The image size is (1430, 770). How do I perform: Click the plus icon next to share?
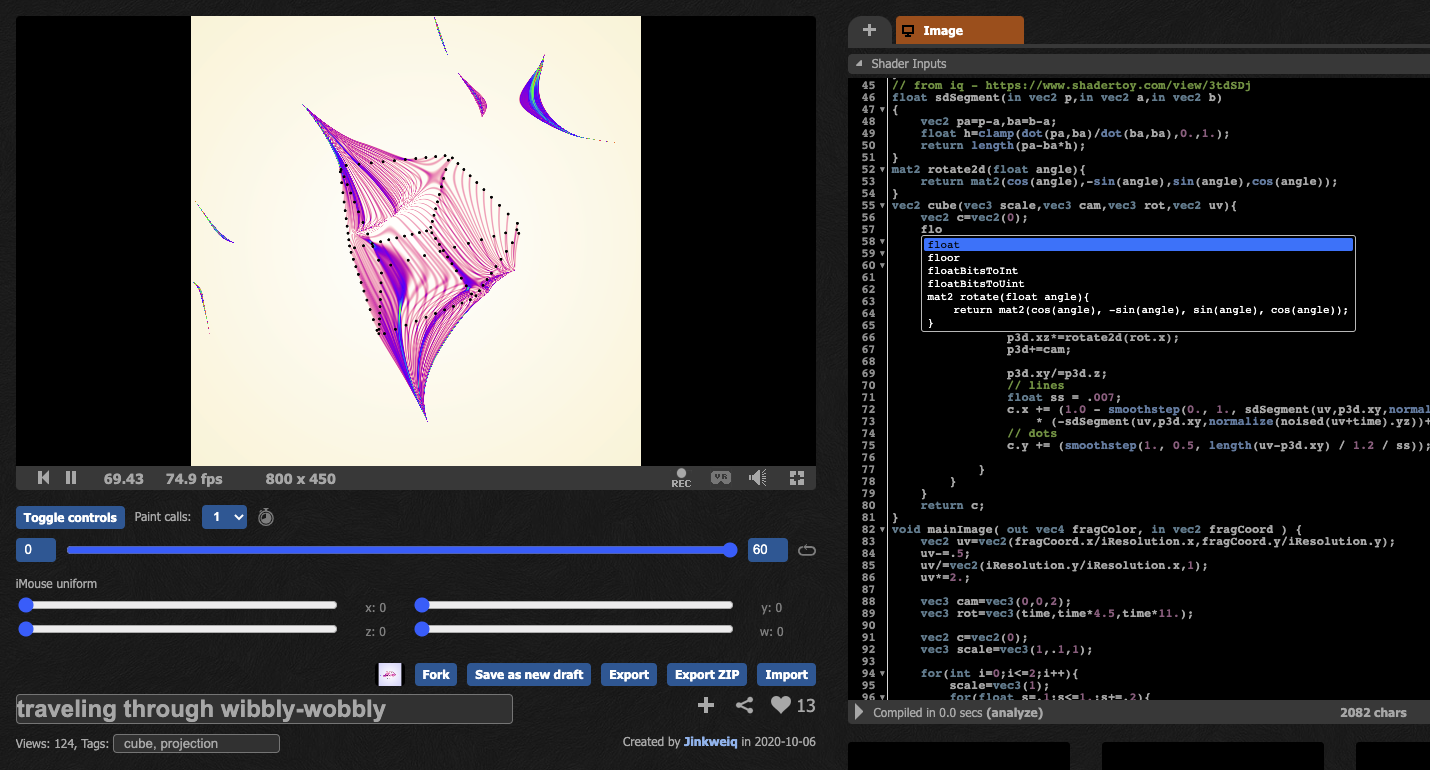tap(706, 705)
